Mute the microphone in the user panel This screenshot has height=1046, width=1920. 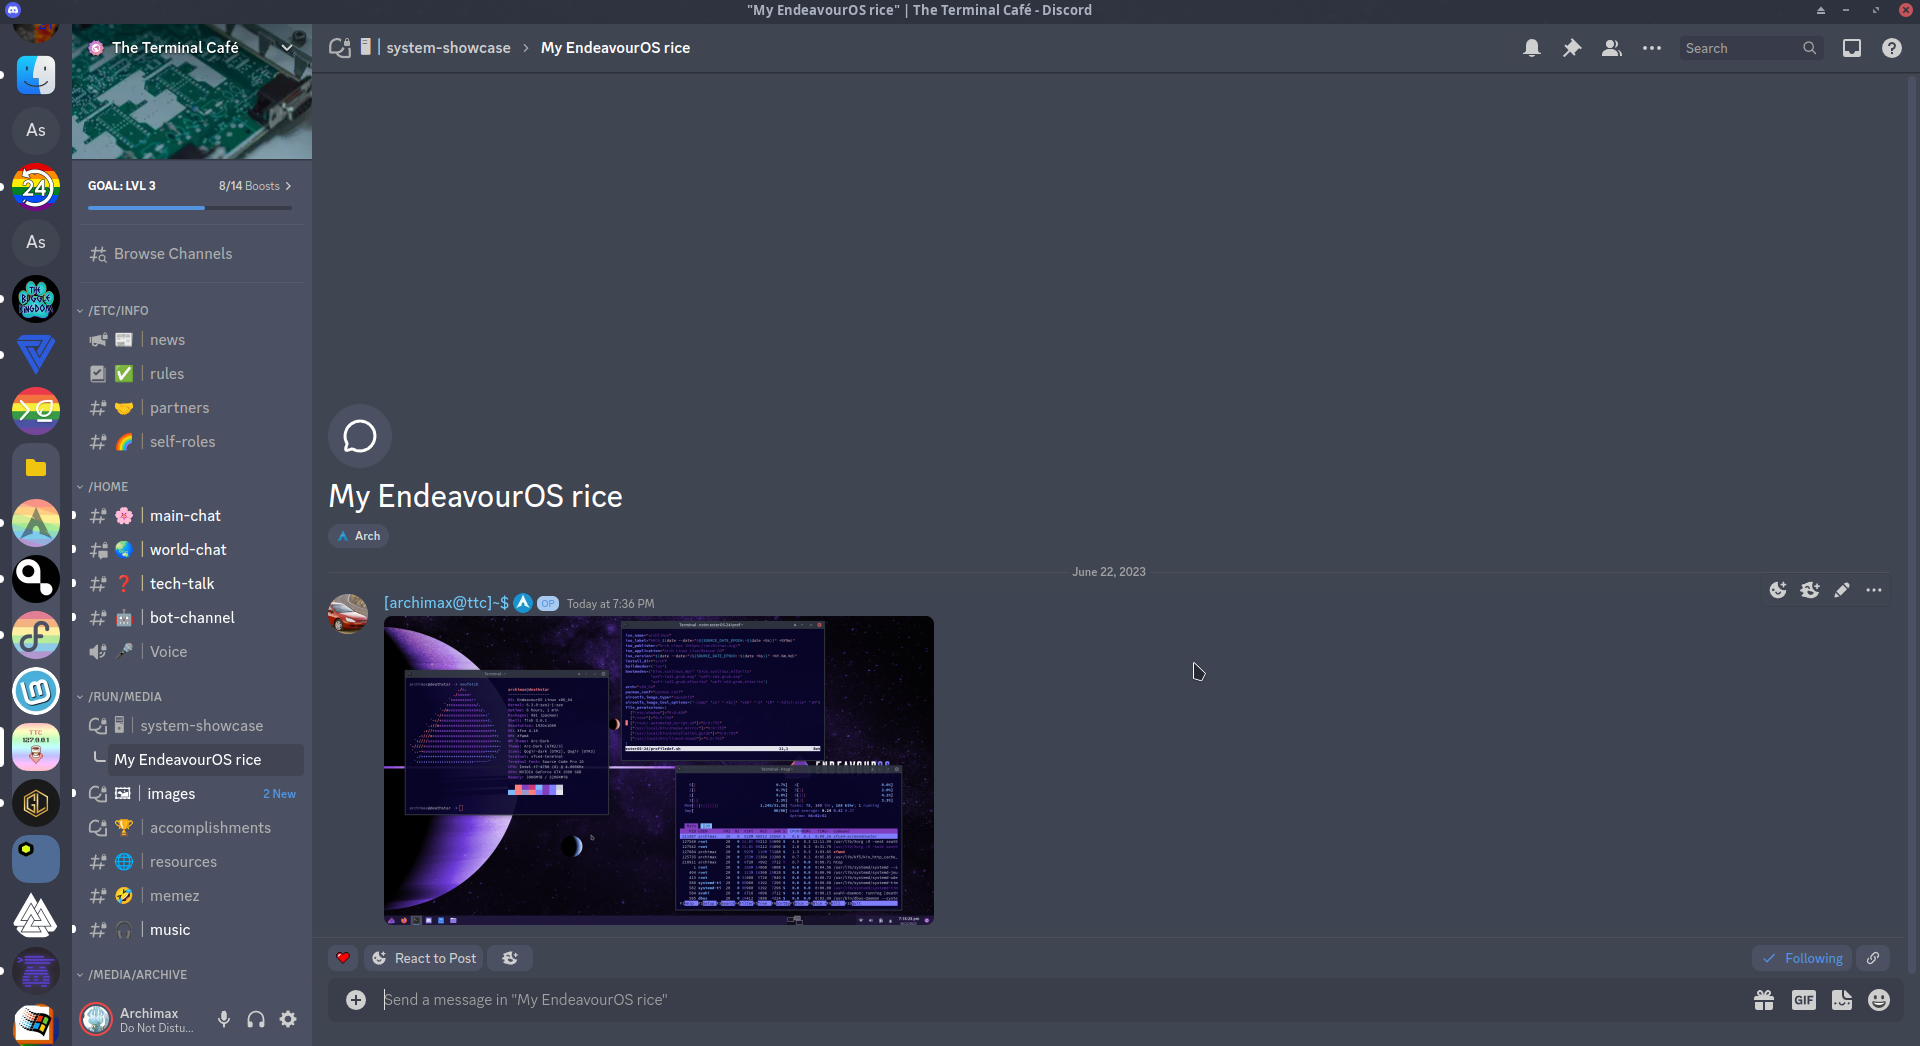223,1019
